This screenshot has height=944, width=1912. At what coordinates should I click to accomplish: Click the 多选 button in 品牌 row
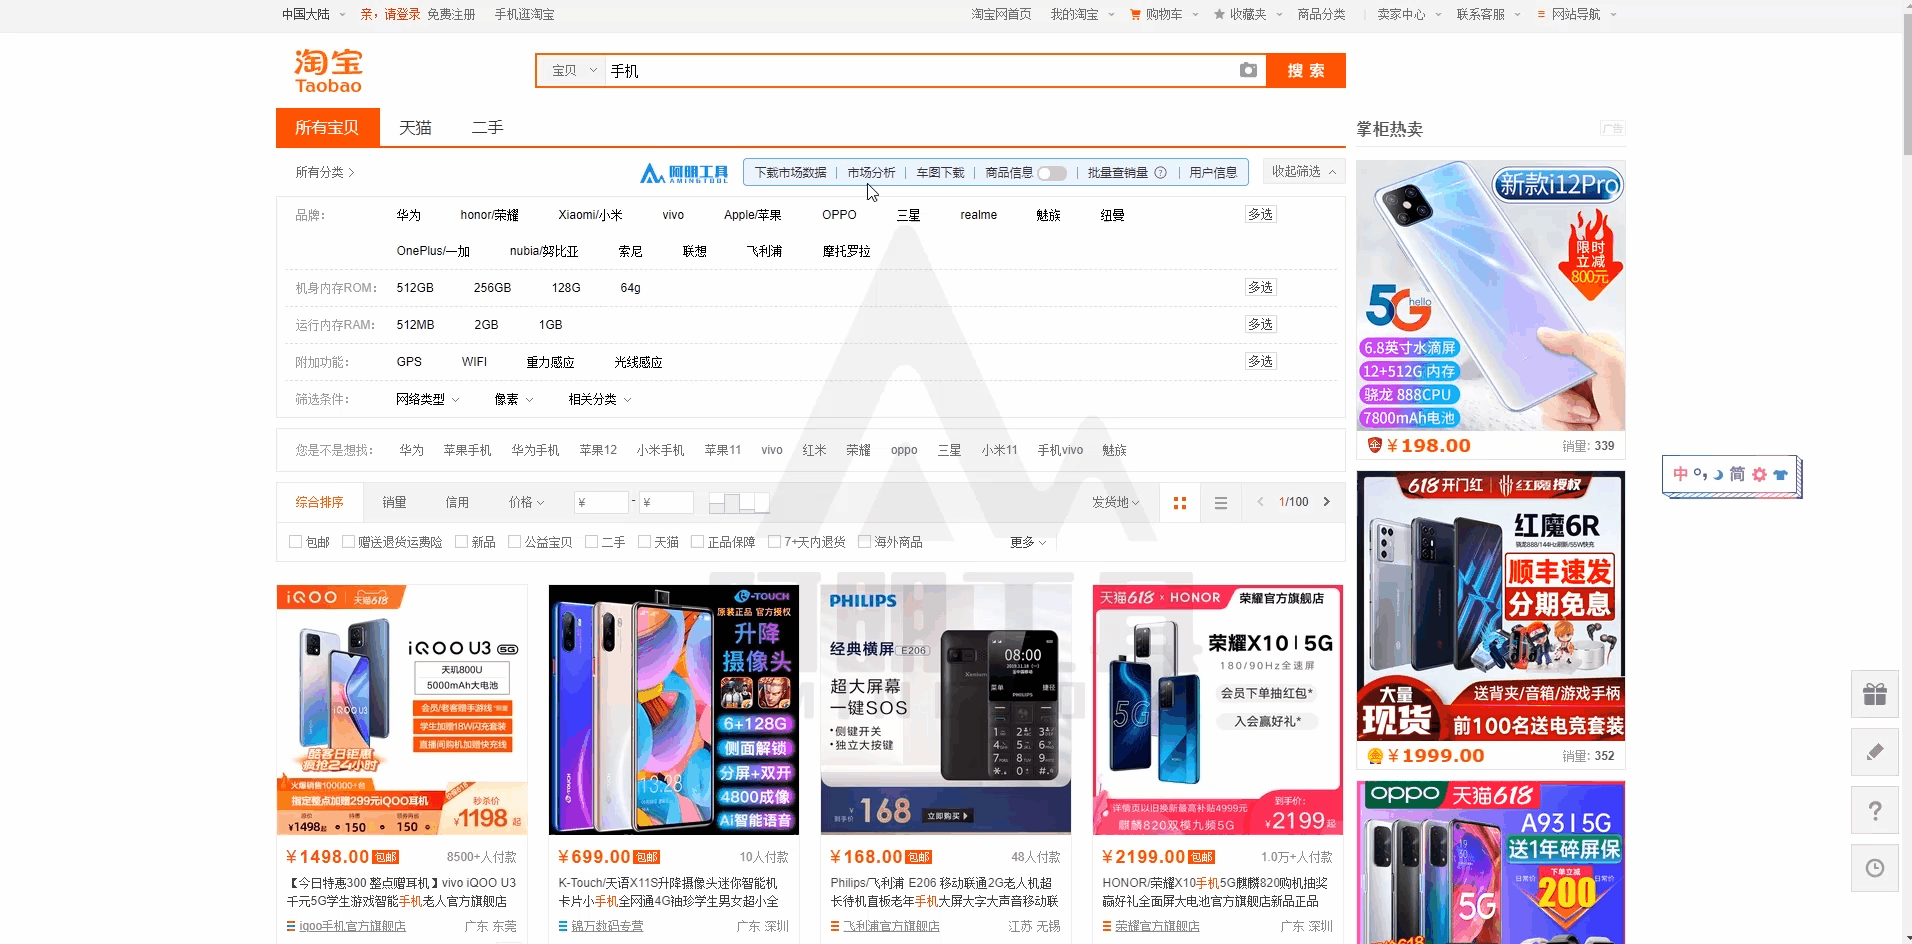tap(1260, 214)
